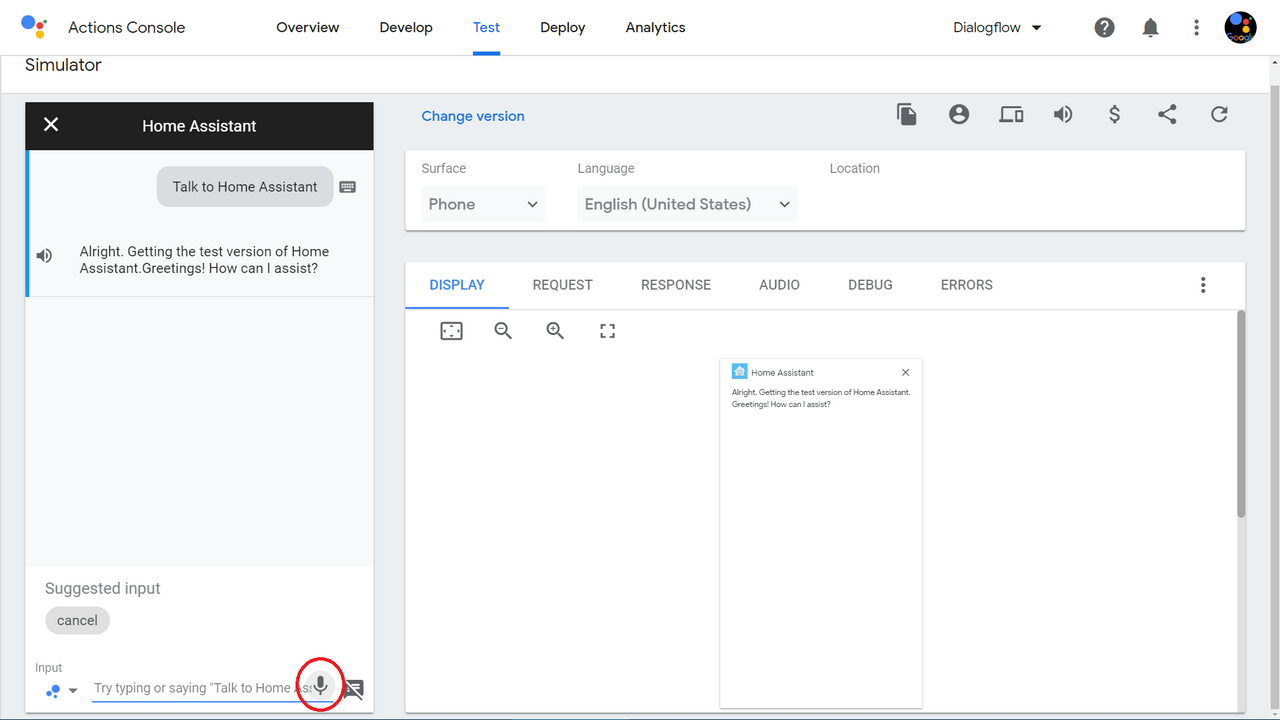Click the keyboard icon beside the query bubble

(348, 187)
